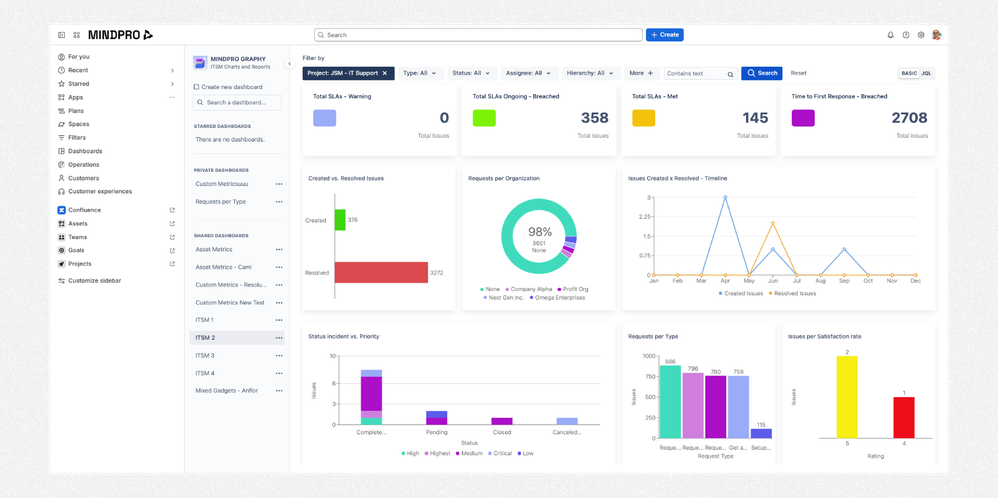The width and height of the screenshot is (998, 498).
Task: Toggle the Medium priority legend entry
Action: pyautogui.click(x=469, y=453)
